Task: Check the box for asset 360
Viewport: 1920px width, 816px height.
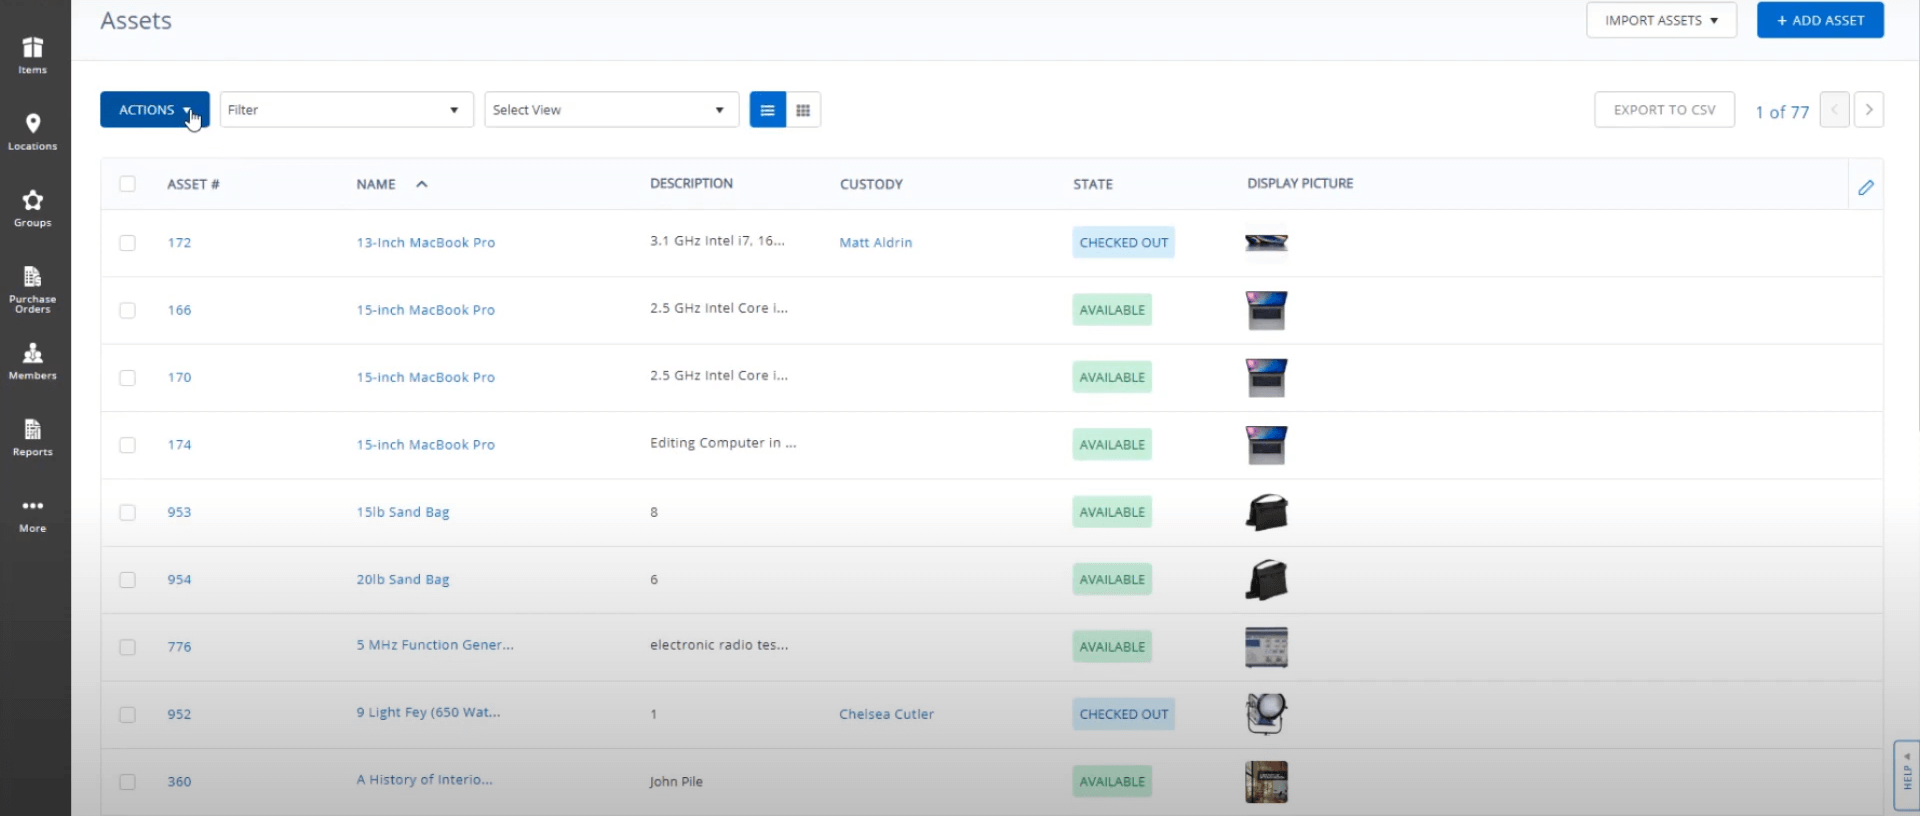Action: pos(127,782)
